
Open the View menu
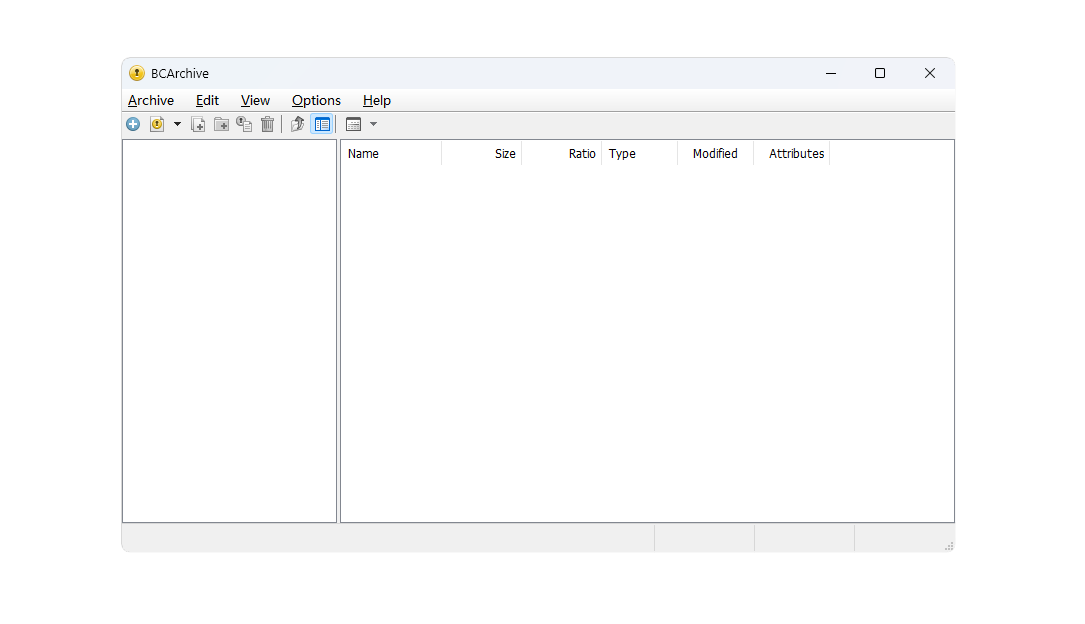tap(255, 100)
